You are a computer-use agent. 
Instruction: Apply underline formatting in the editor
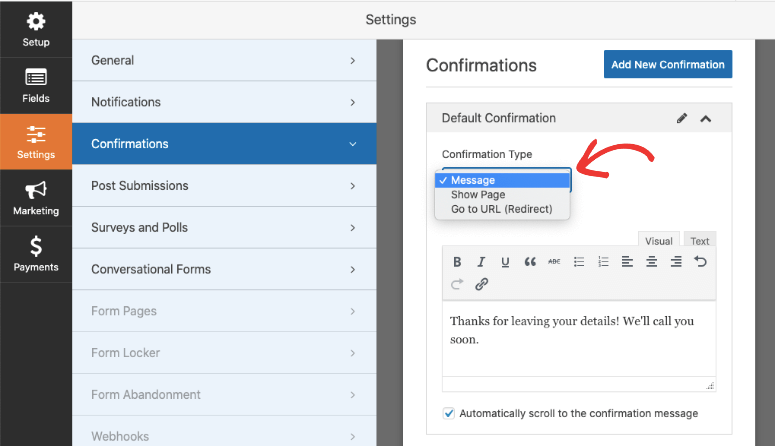coord(505,262)
